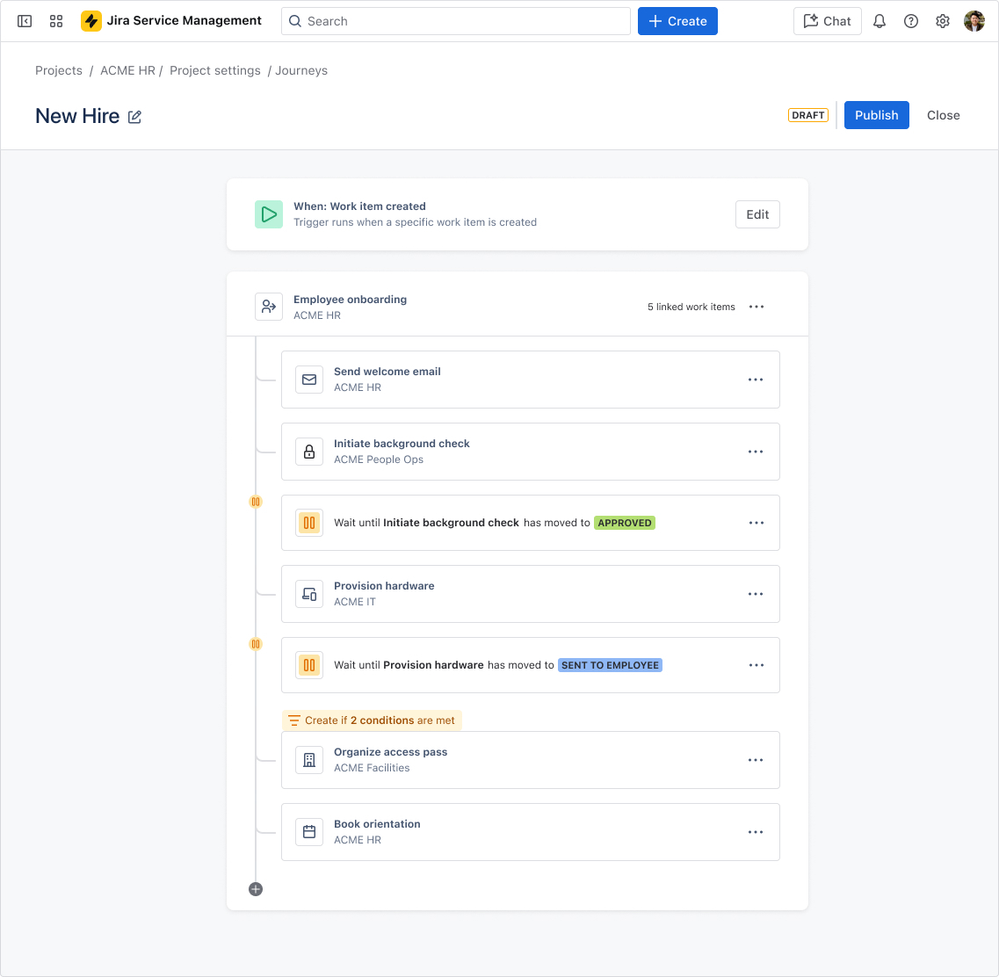The image size is (999, 977).
Task: Open more options for Send welcome email
Action: (x=755, y=380)
